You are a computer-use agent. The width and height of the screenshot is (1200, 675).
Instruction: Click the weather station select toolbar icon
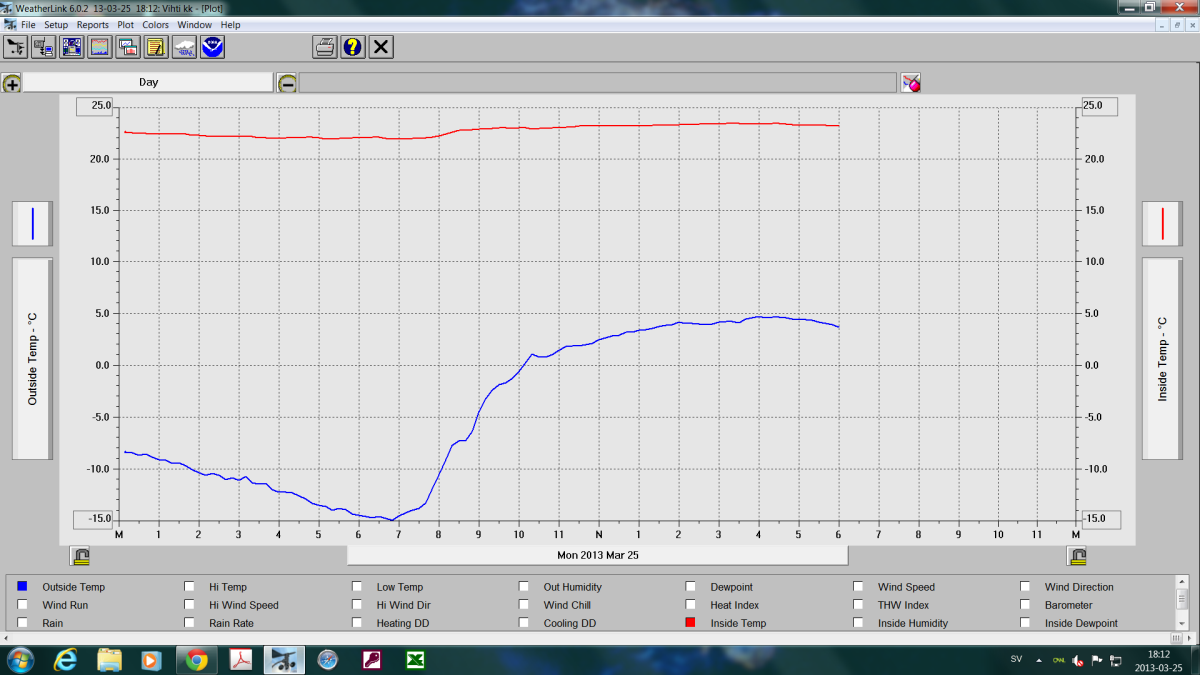[x=16, y=47]
